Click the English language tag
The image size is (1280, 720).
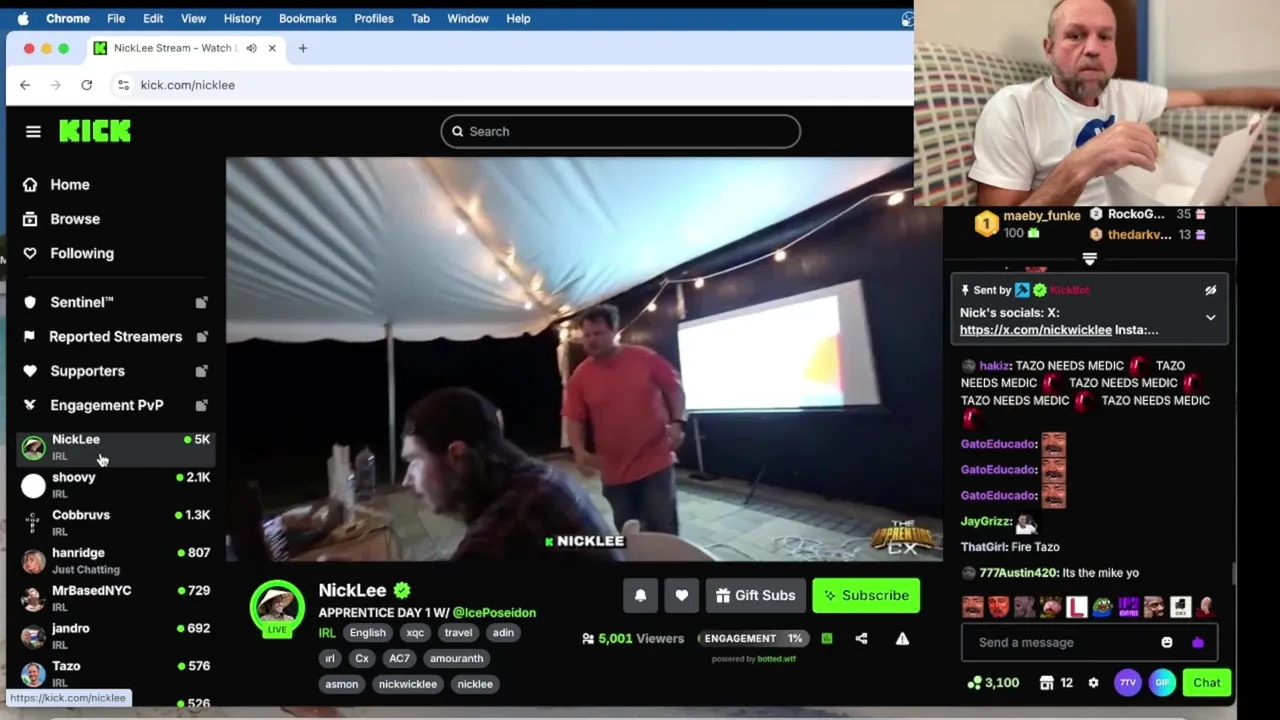367,633
